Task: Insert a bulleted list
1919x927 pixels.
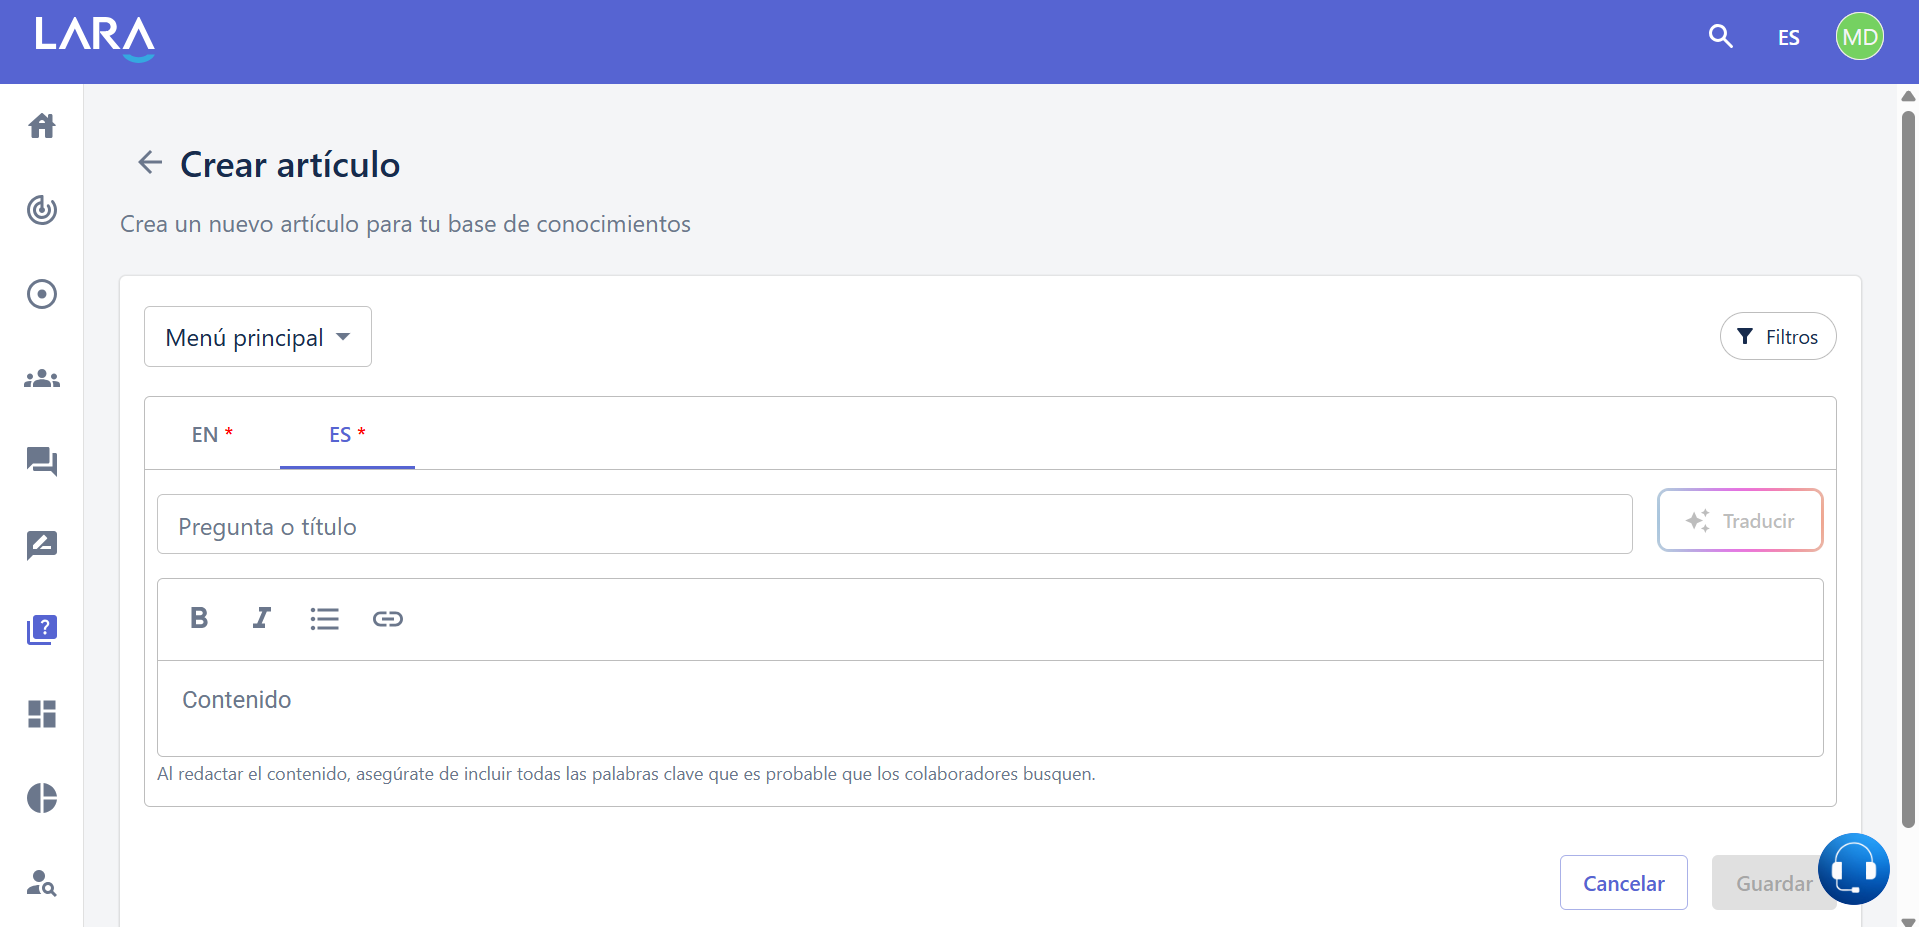Action: [325, 619]
